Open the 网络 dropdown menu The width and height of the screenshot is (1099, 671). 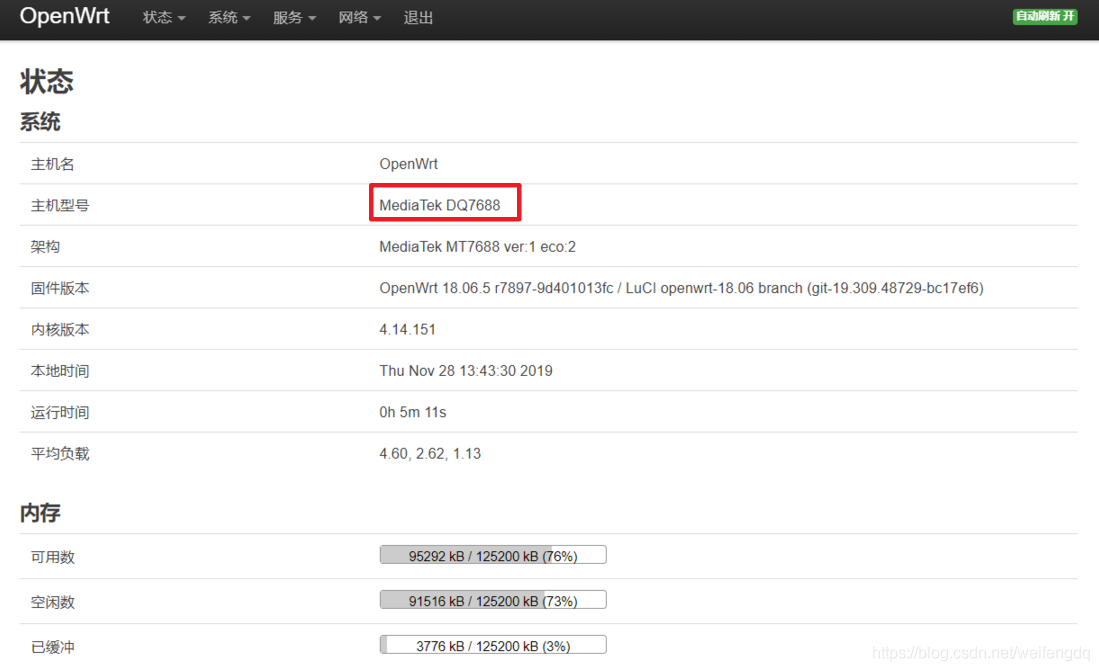pos(360,18)
